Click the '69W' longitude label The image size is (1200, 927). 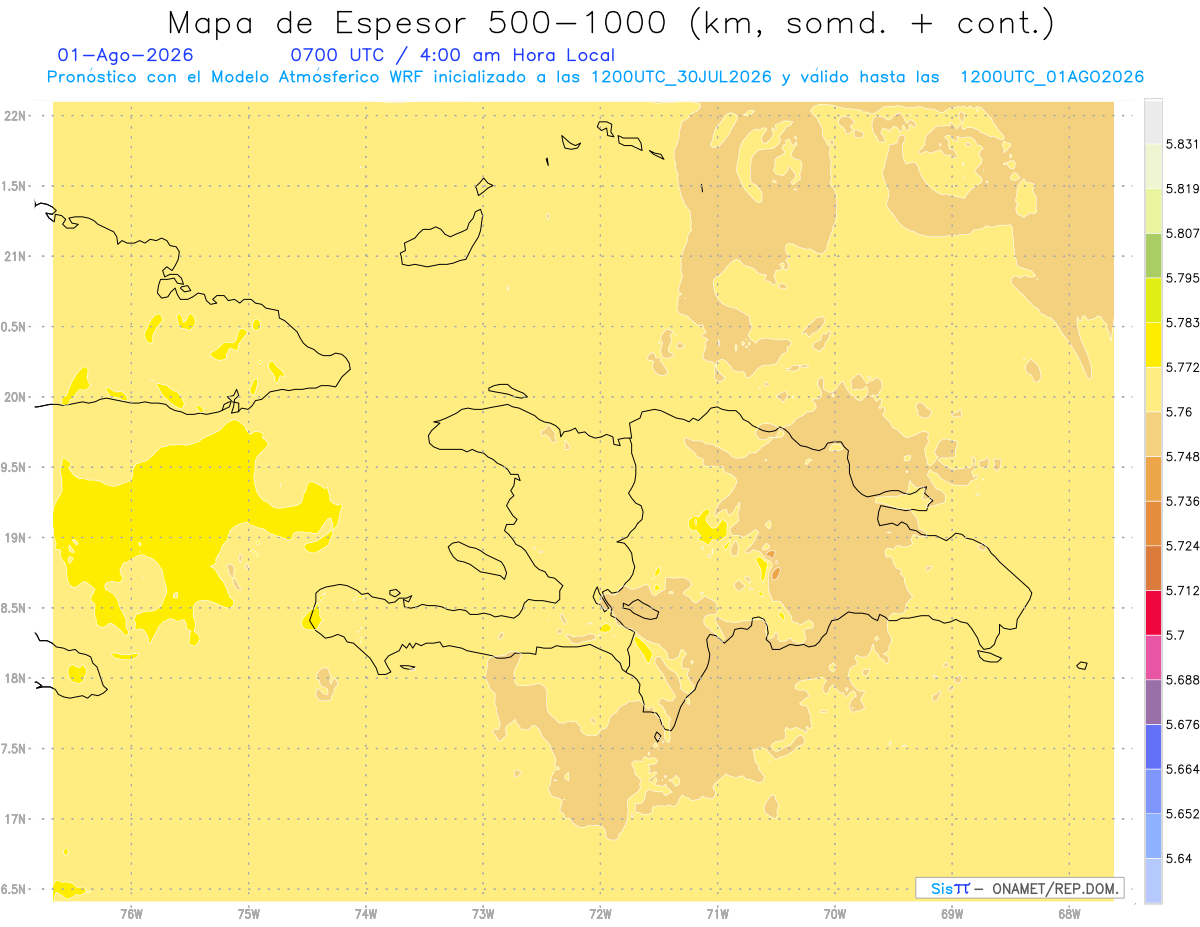[x=951, y=914]
